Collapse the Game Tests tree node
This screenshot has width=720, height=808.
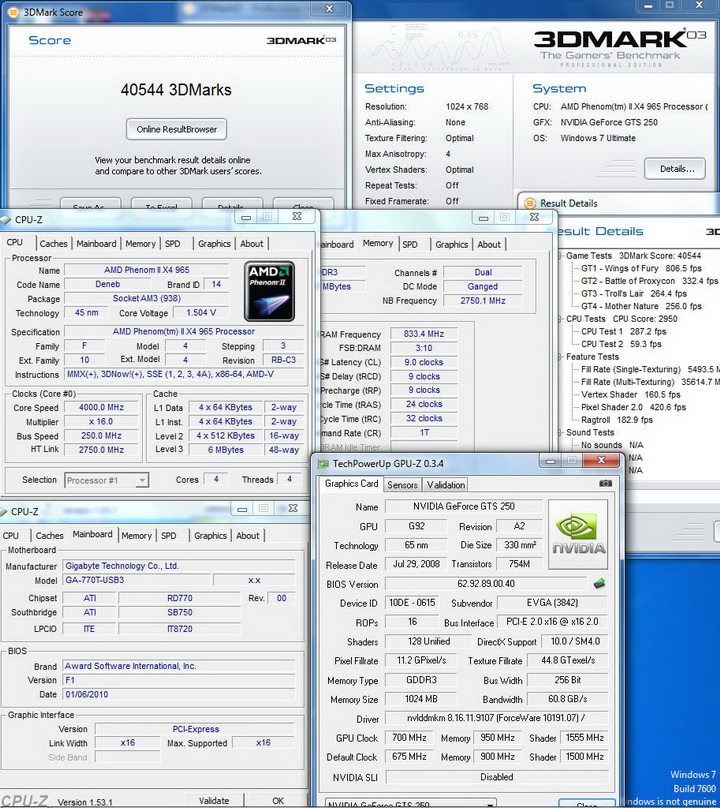[561, 256]
